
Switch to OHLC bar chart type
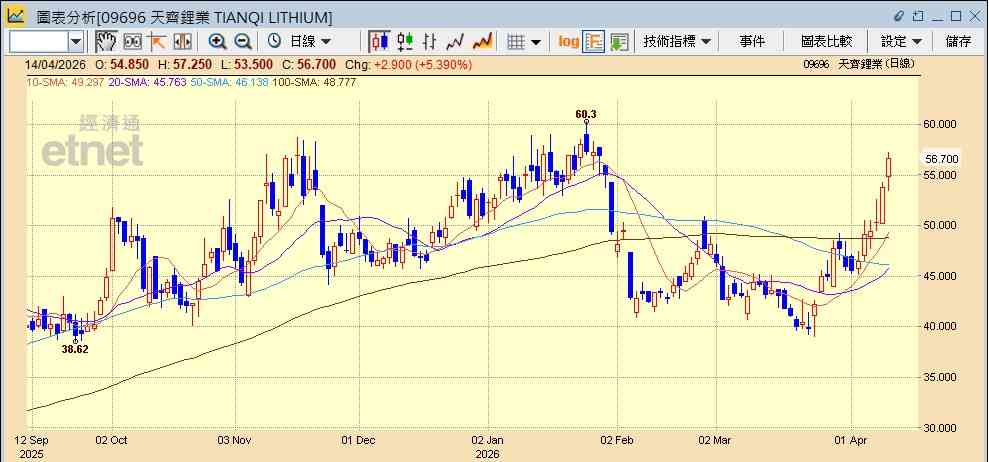tap(430, 42)
